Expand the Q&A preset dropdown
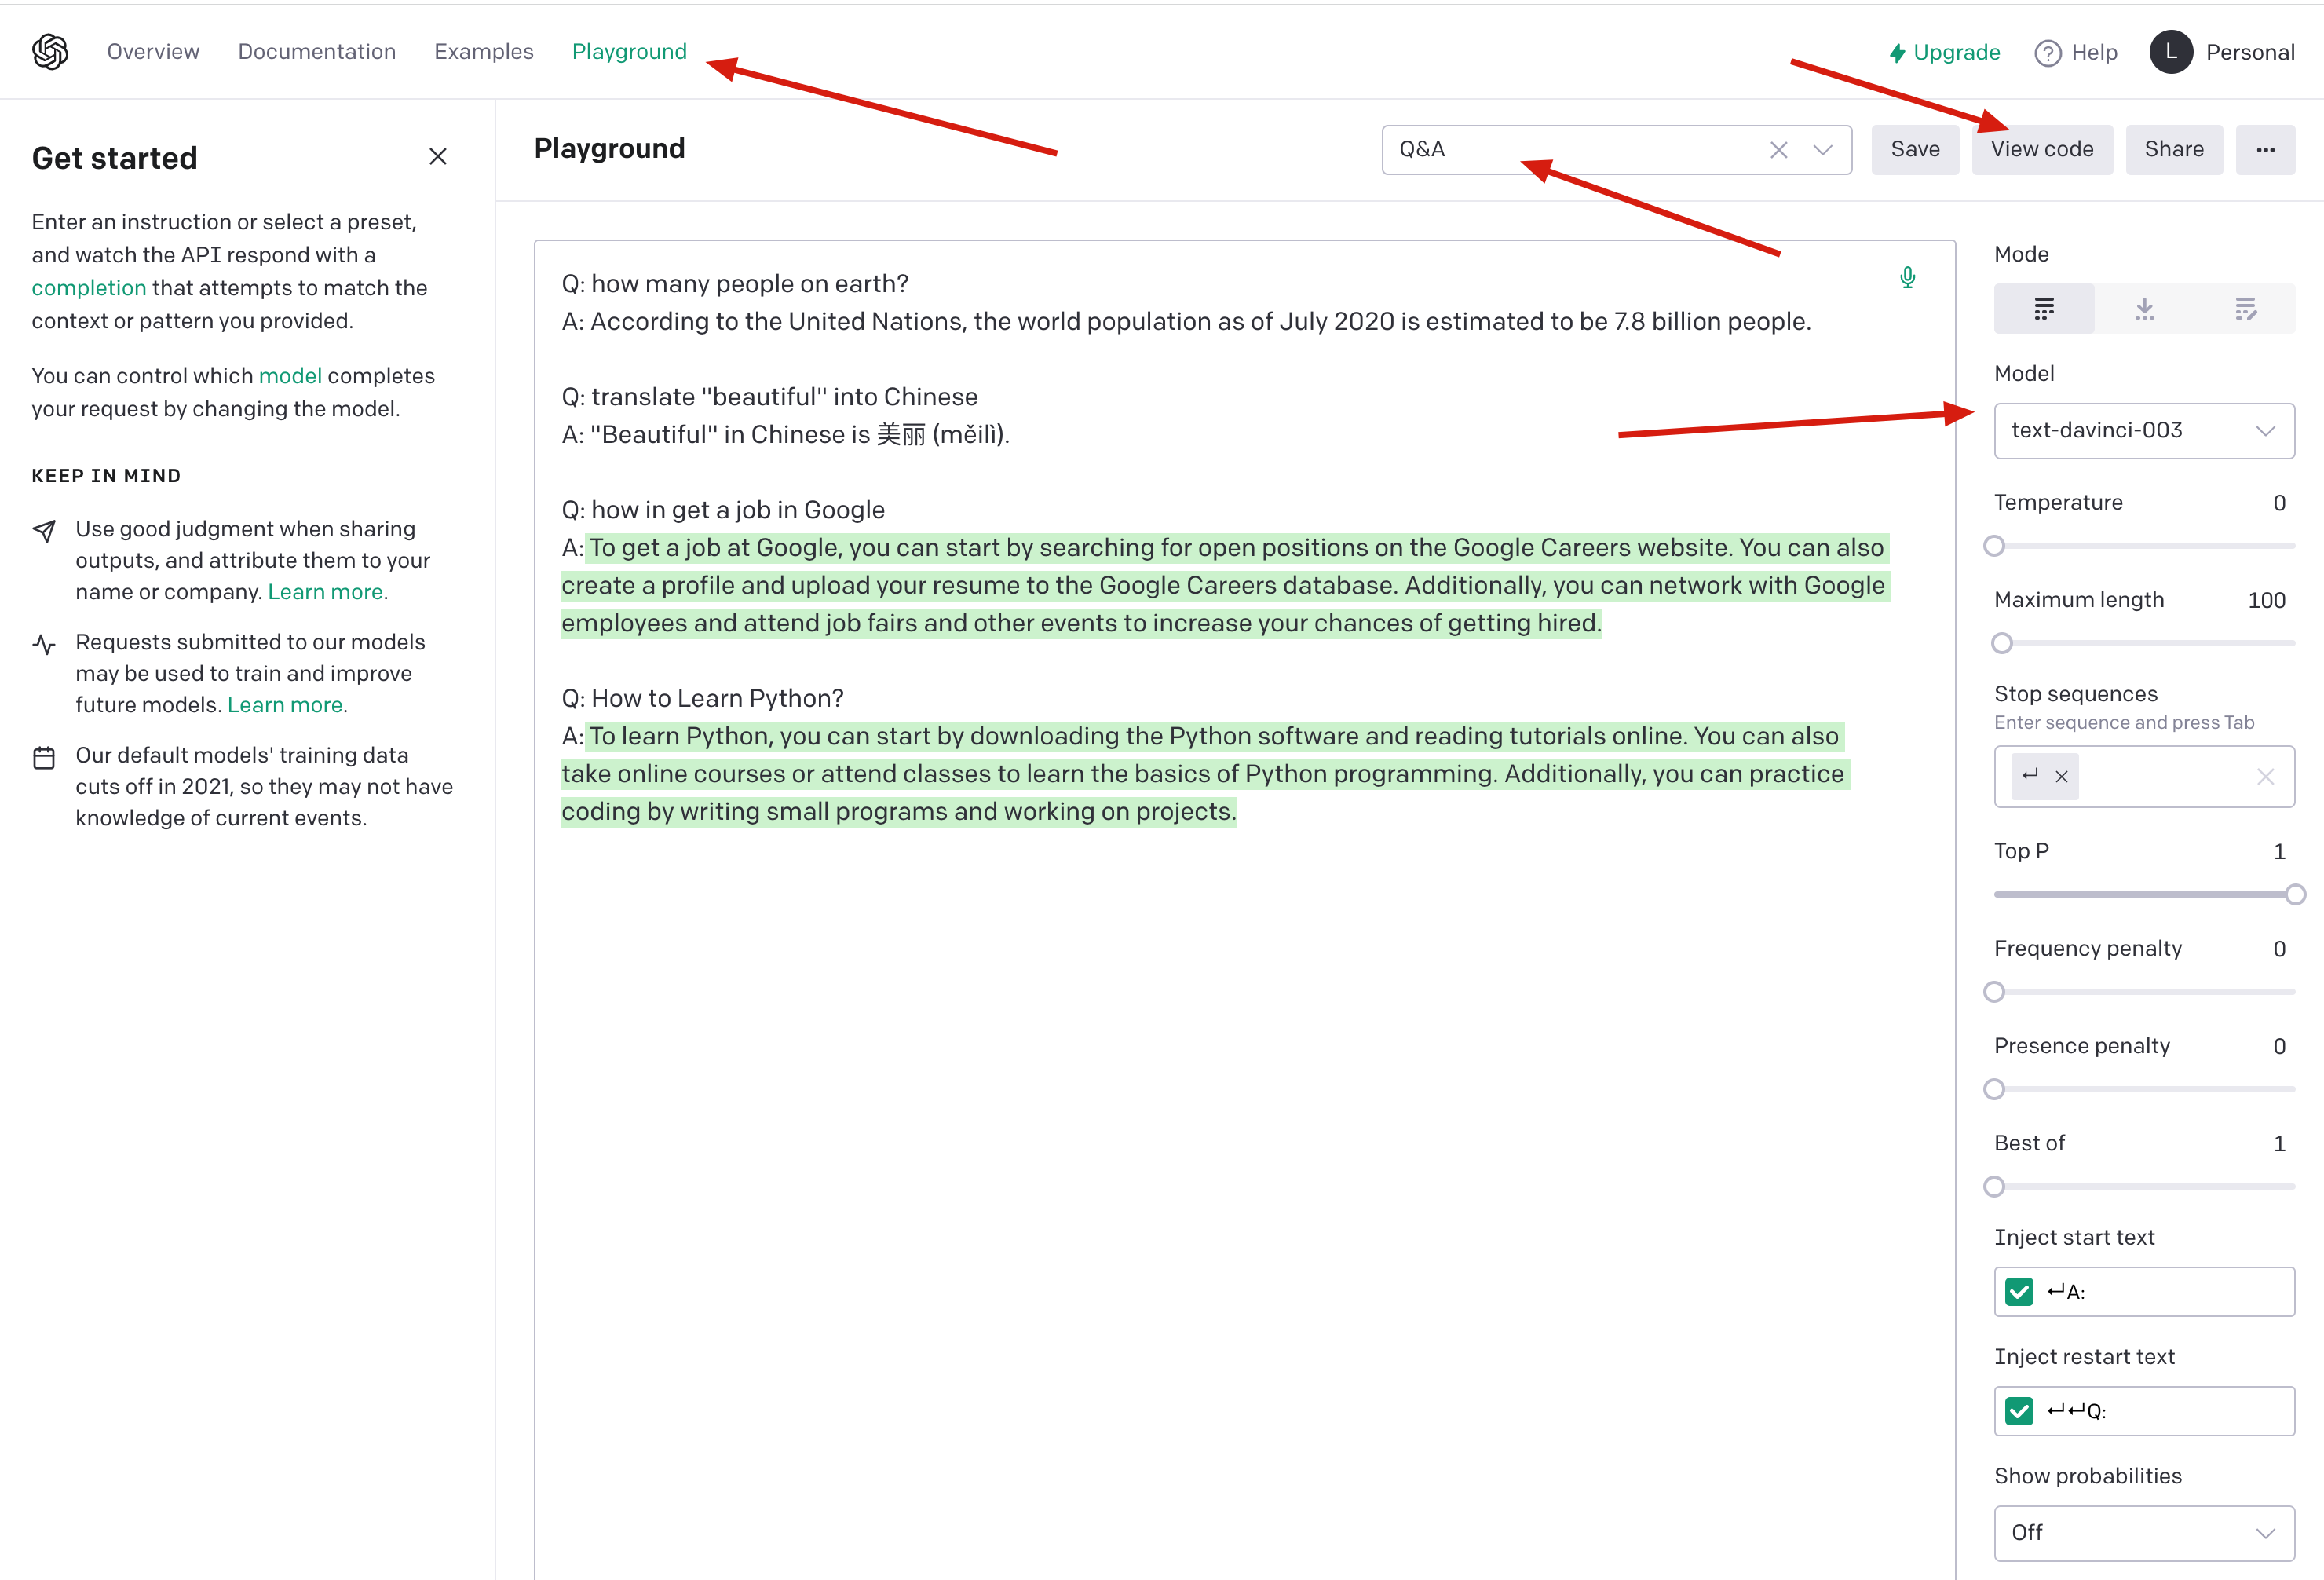 [x=1822, y=150]
